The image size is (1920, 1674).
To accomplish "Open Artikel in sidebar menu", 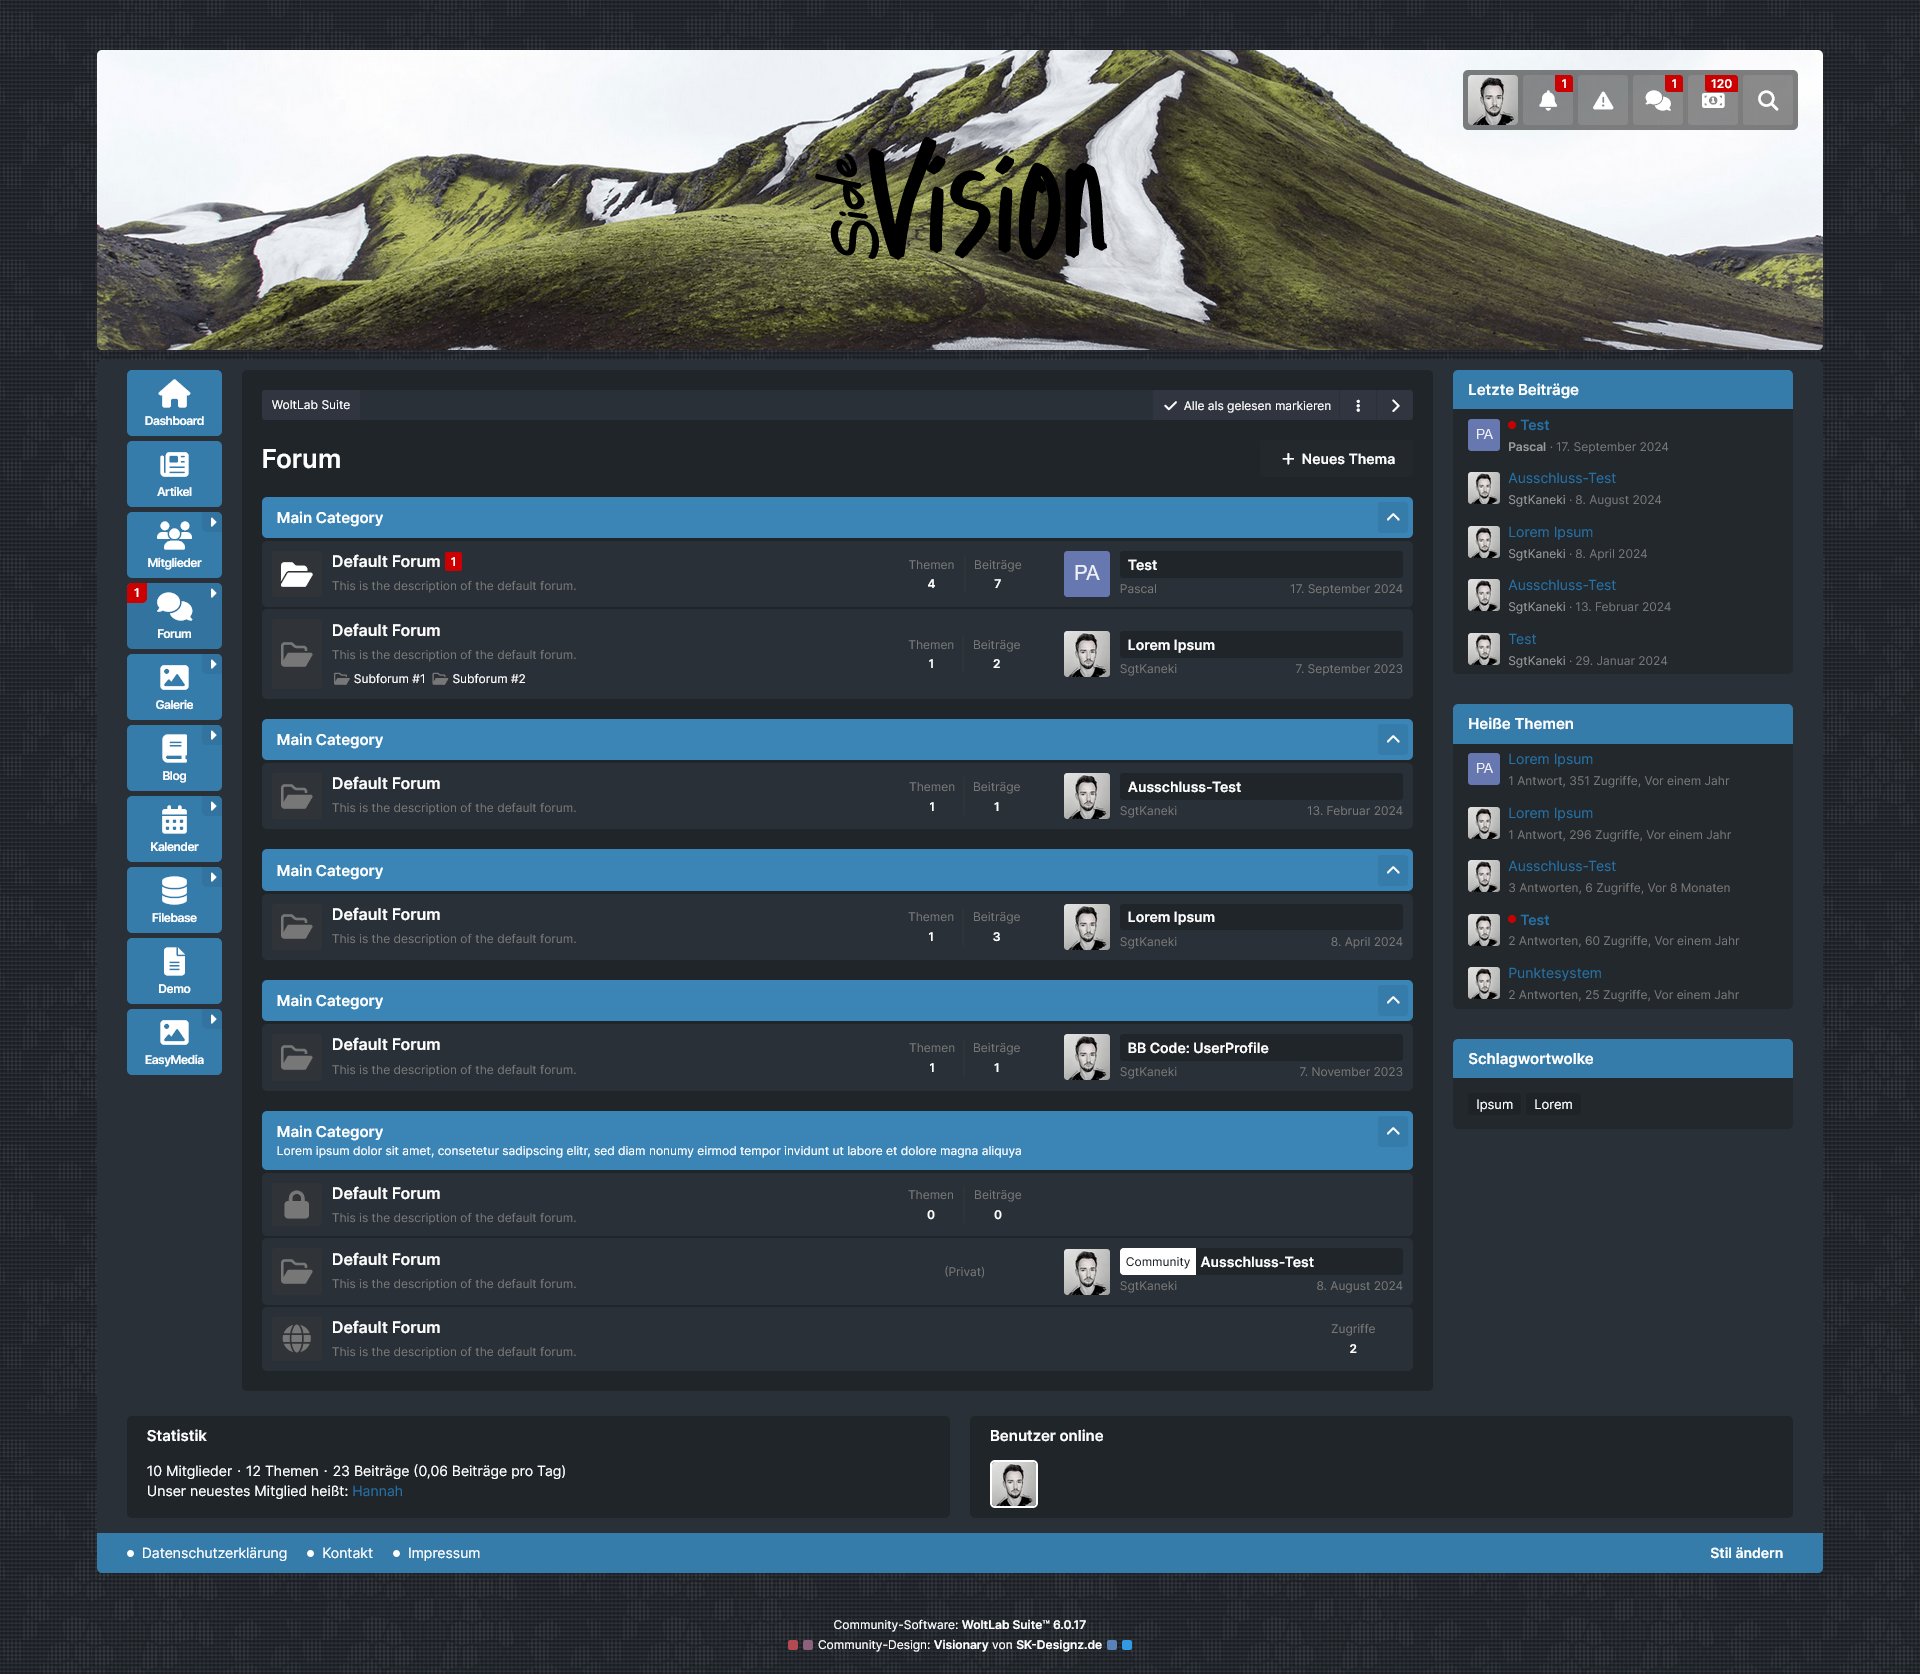I will 174,474.
